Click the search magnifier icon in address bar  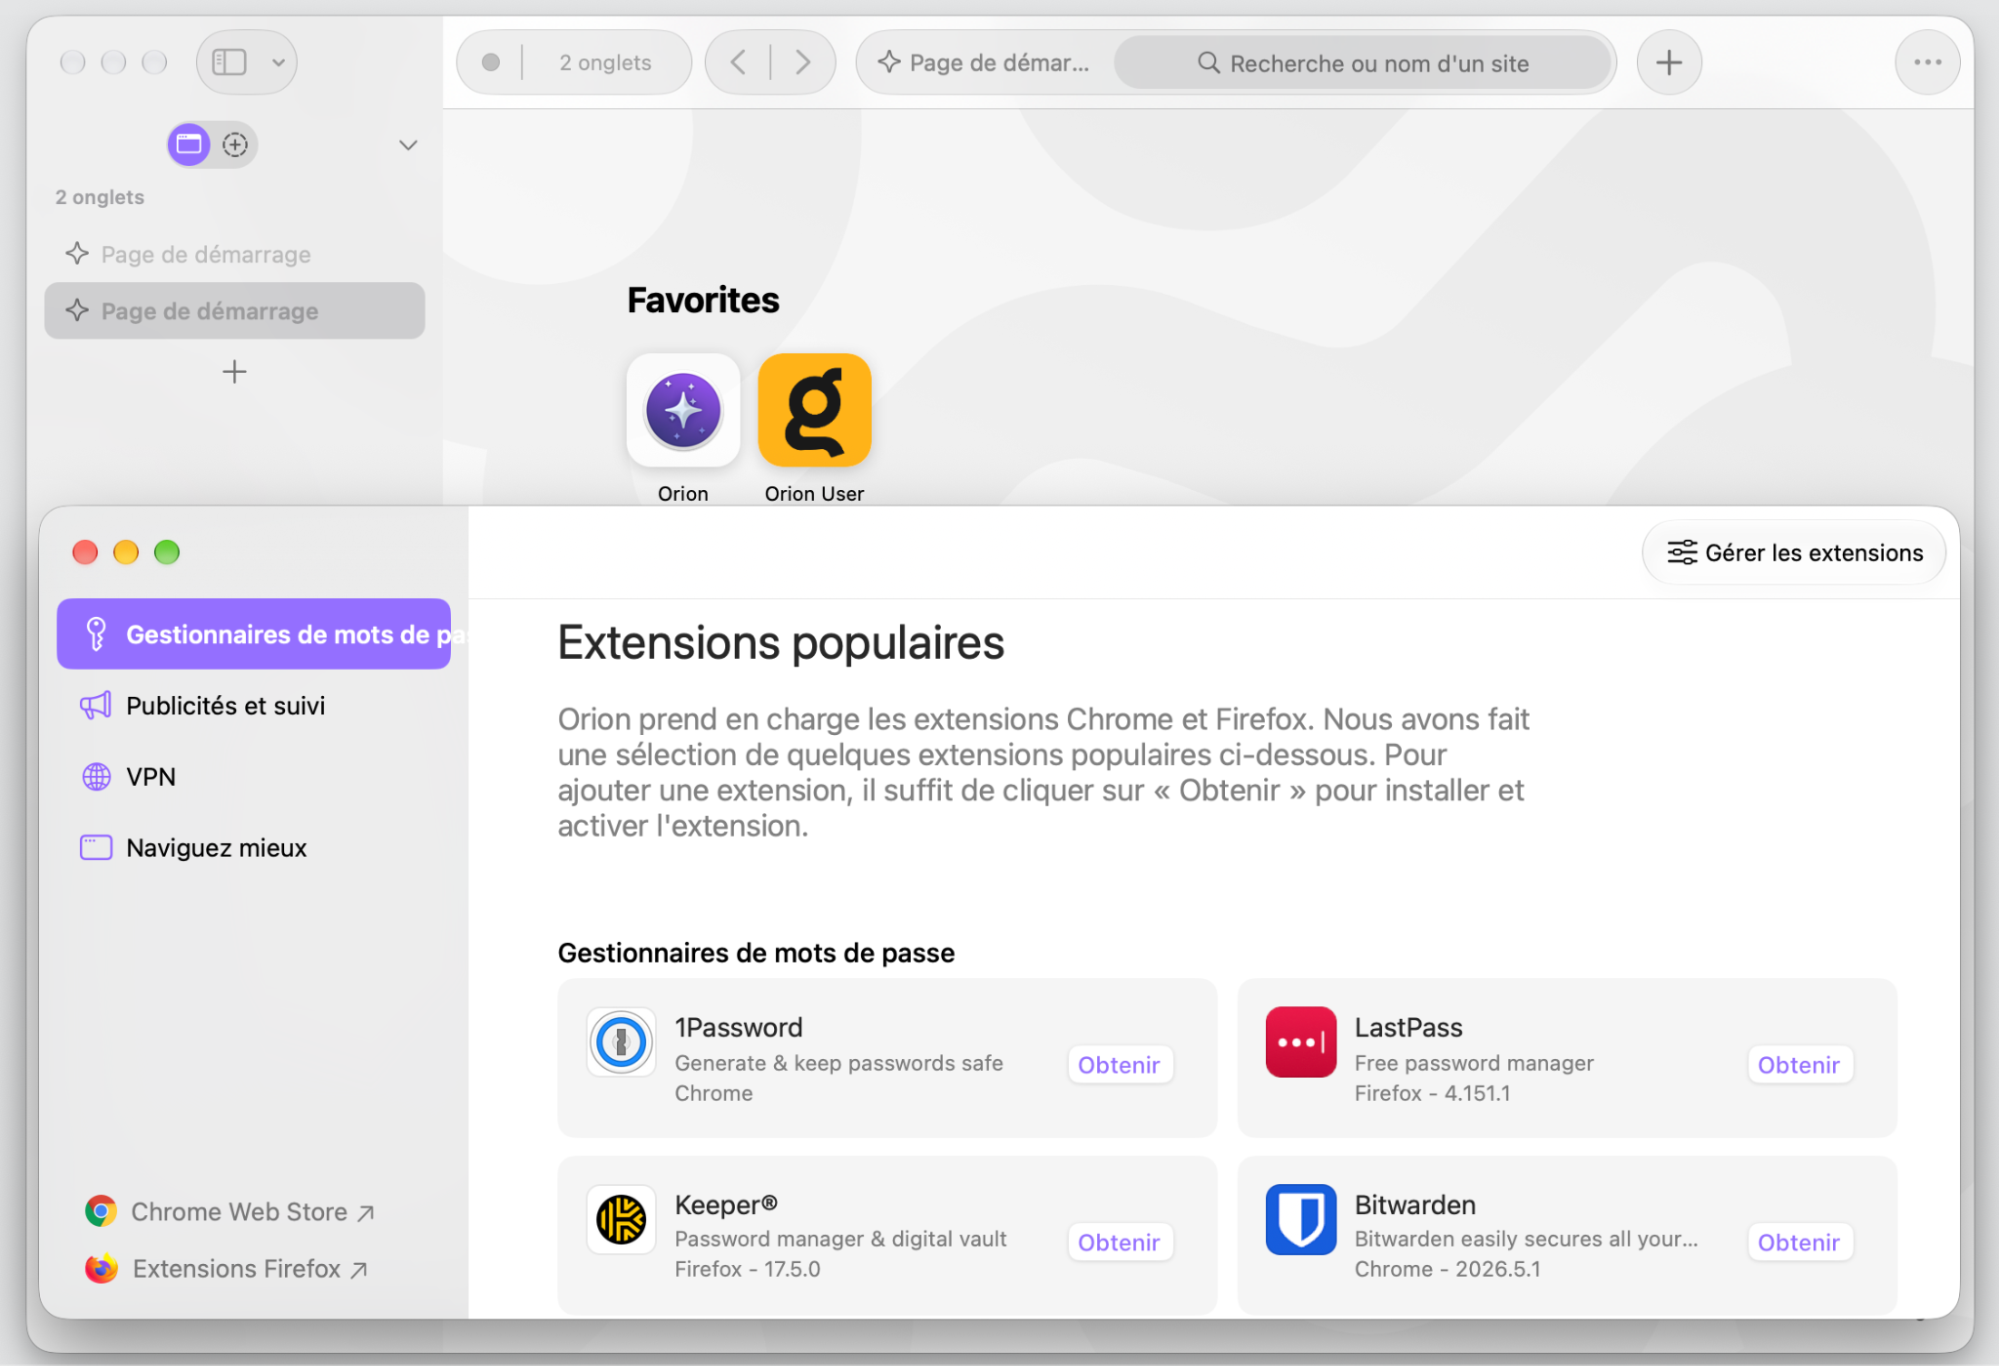click(1208, 63)
